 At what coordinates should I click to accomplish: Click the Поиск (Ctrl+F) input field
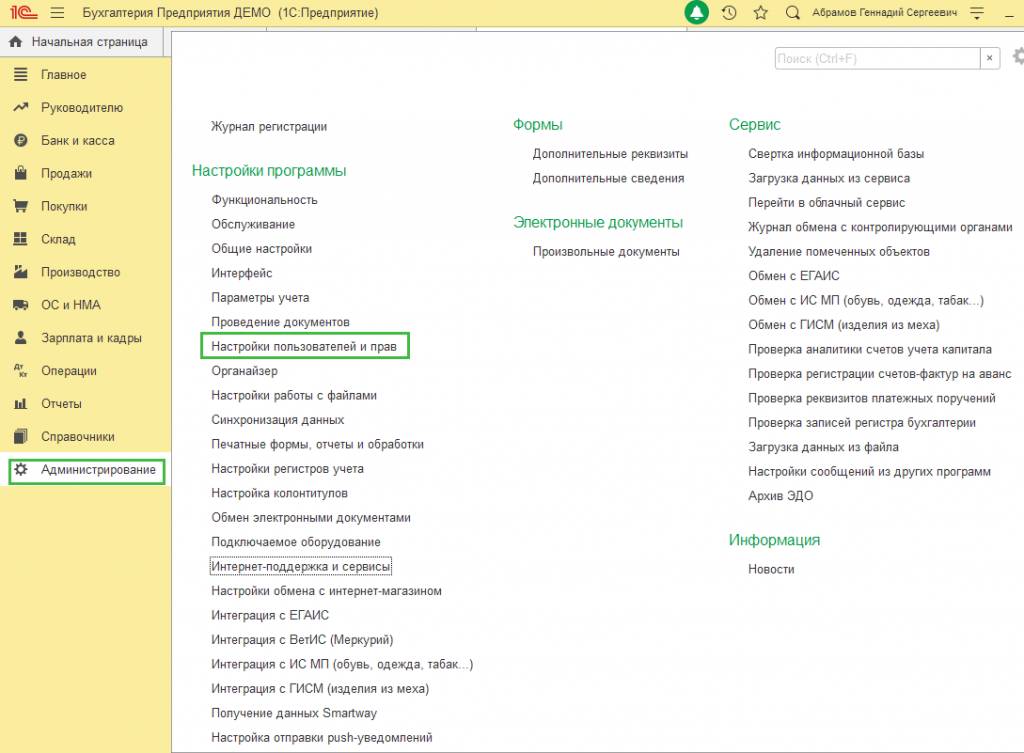877,58
